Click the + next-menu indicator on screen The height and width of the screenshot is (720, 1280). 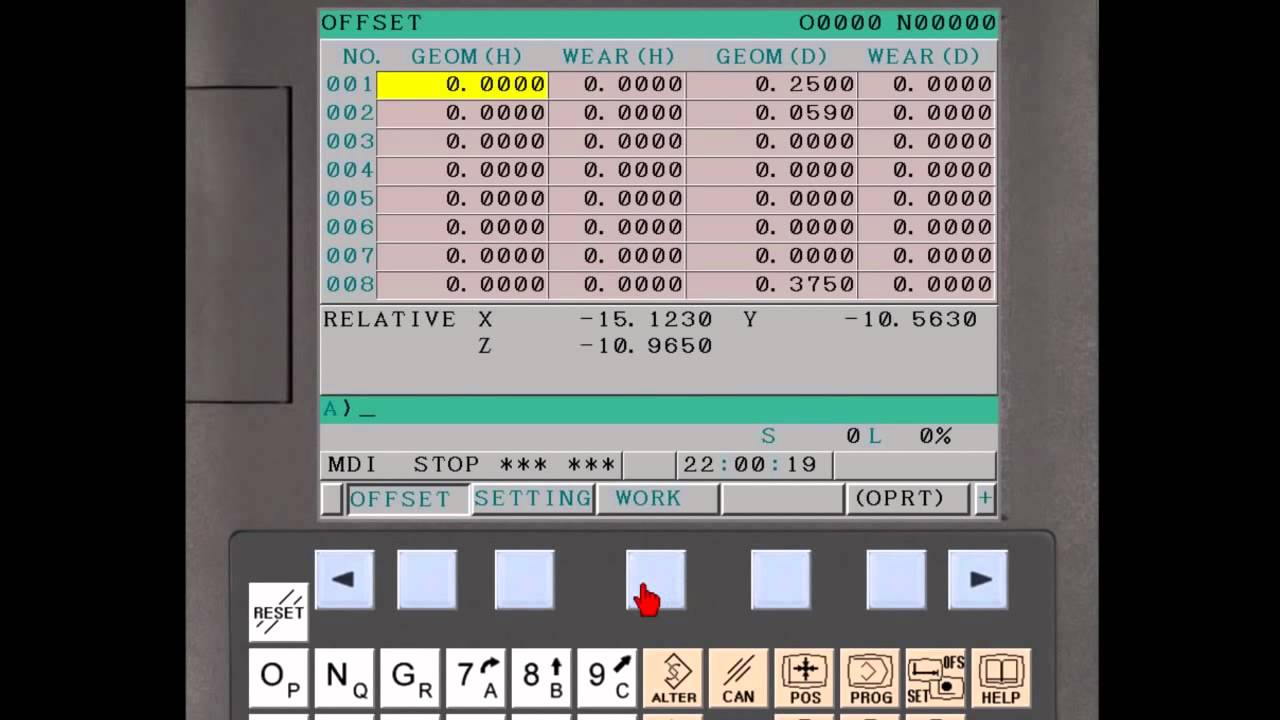(x=985, y=498)
